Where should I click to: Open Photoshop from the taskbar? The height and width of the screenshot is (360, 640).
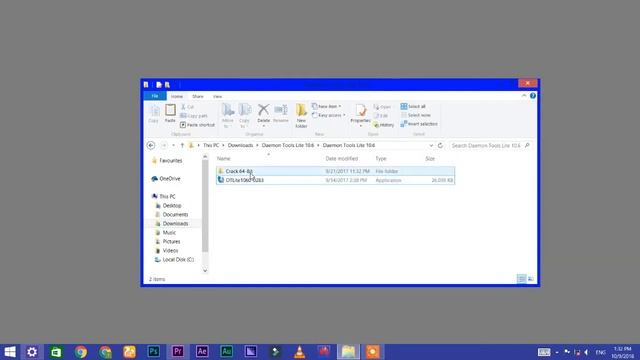pos(153,352)
